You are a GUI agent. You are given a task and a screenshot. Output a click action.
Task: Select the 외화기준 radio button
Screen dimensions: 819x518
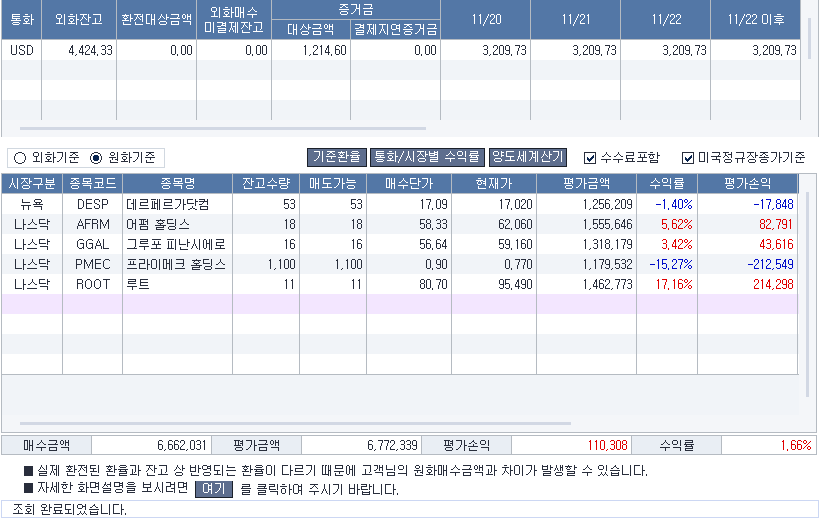point(19,158)
